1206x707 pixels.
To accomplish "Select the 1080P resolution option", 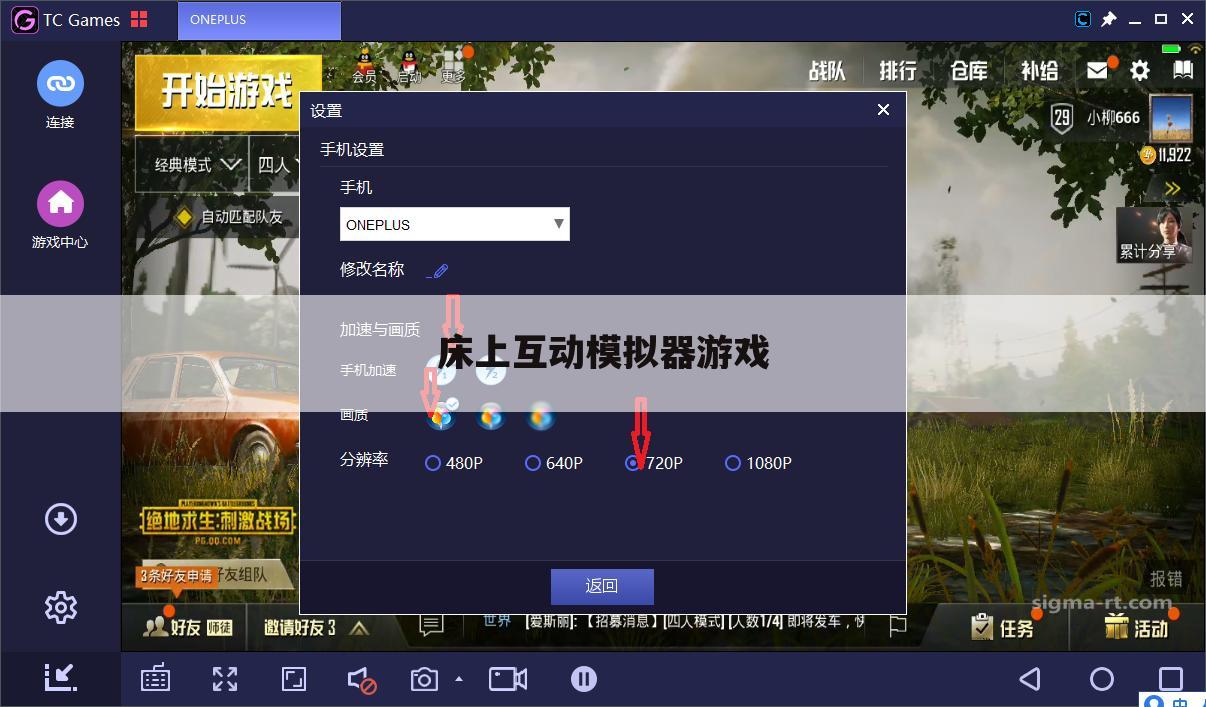I will point(758,463).
